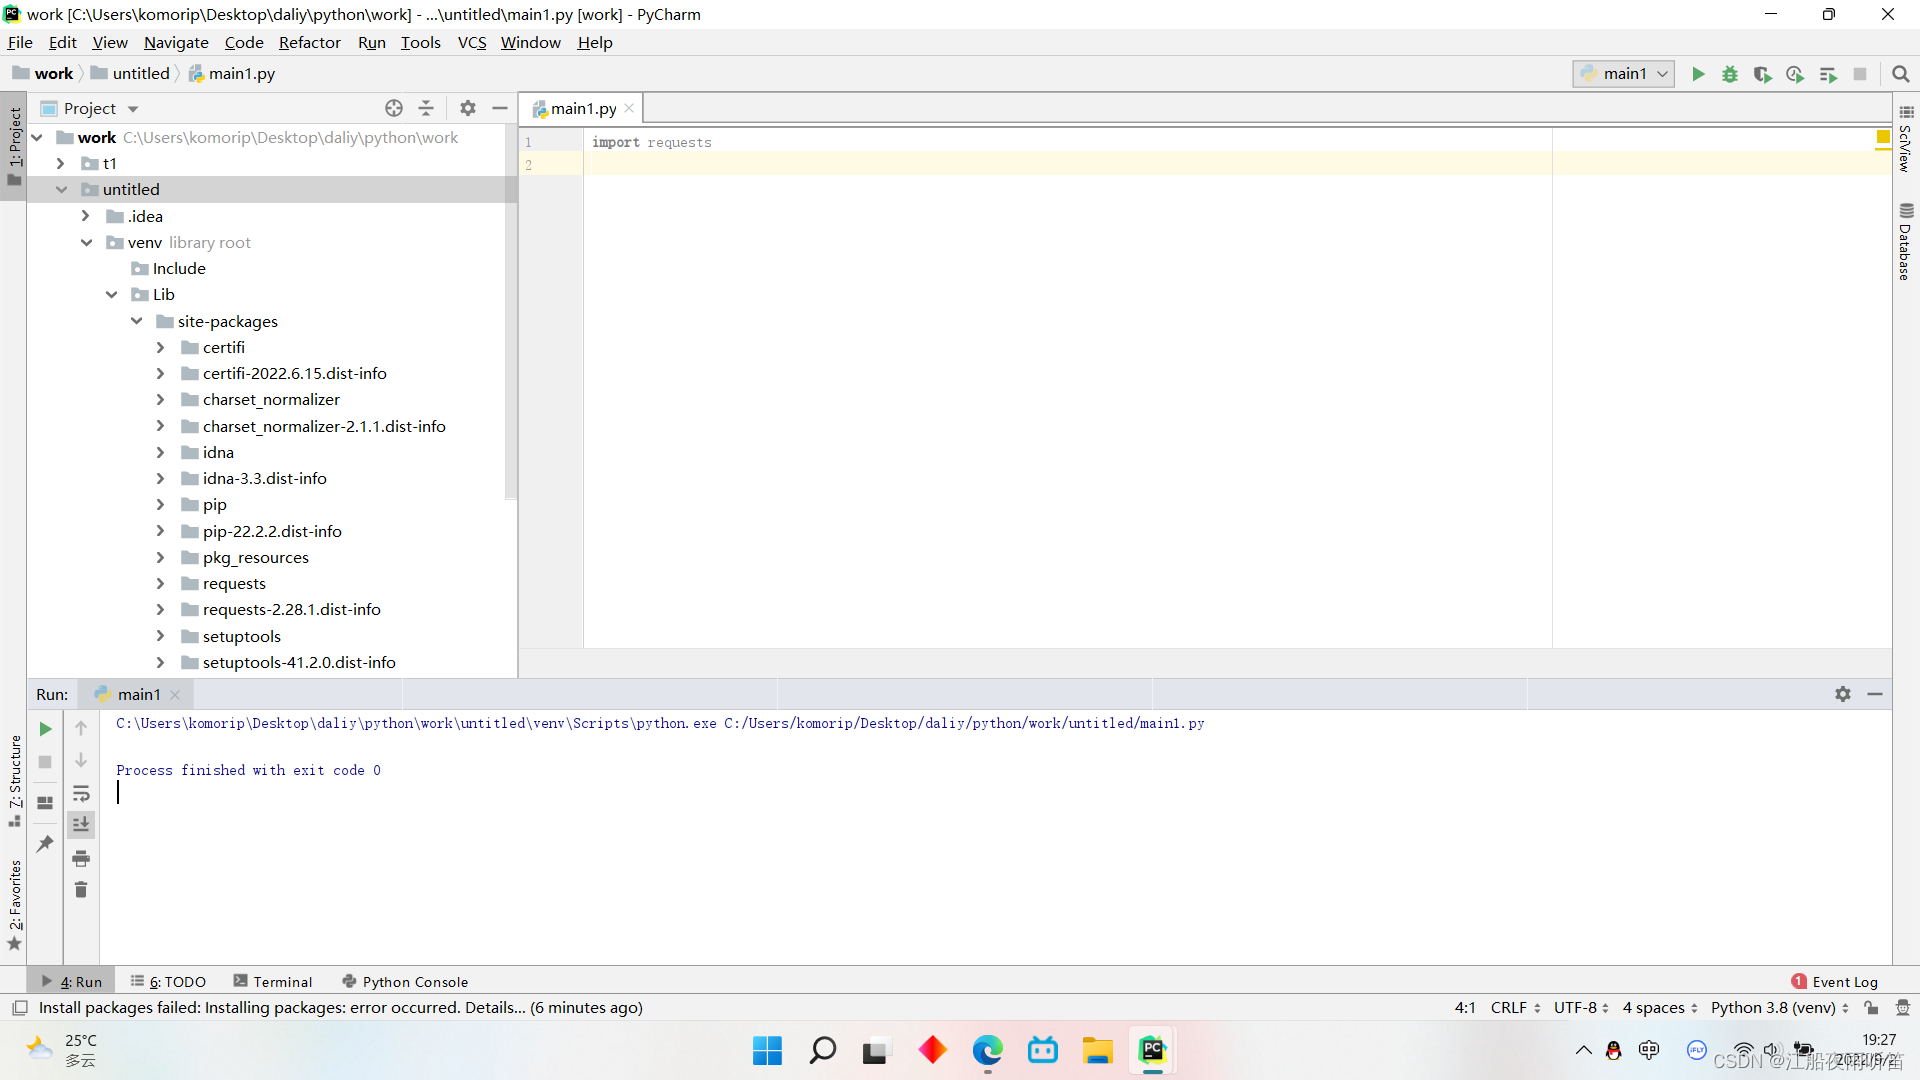Screen dimensions: 1920x1080
Task: Collapse the site-packages folder
Action: [137, 321]
